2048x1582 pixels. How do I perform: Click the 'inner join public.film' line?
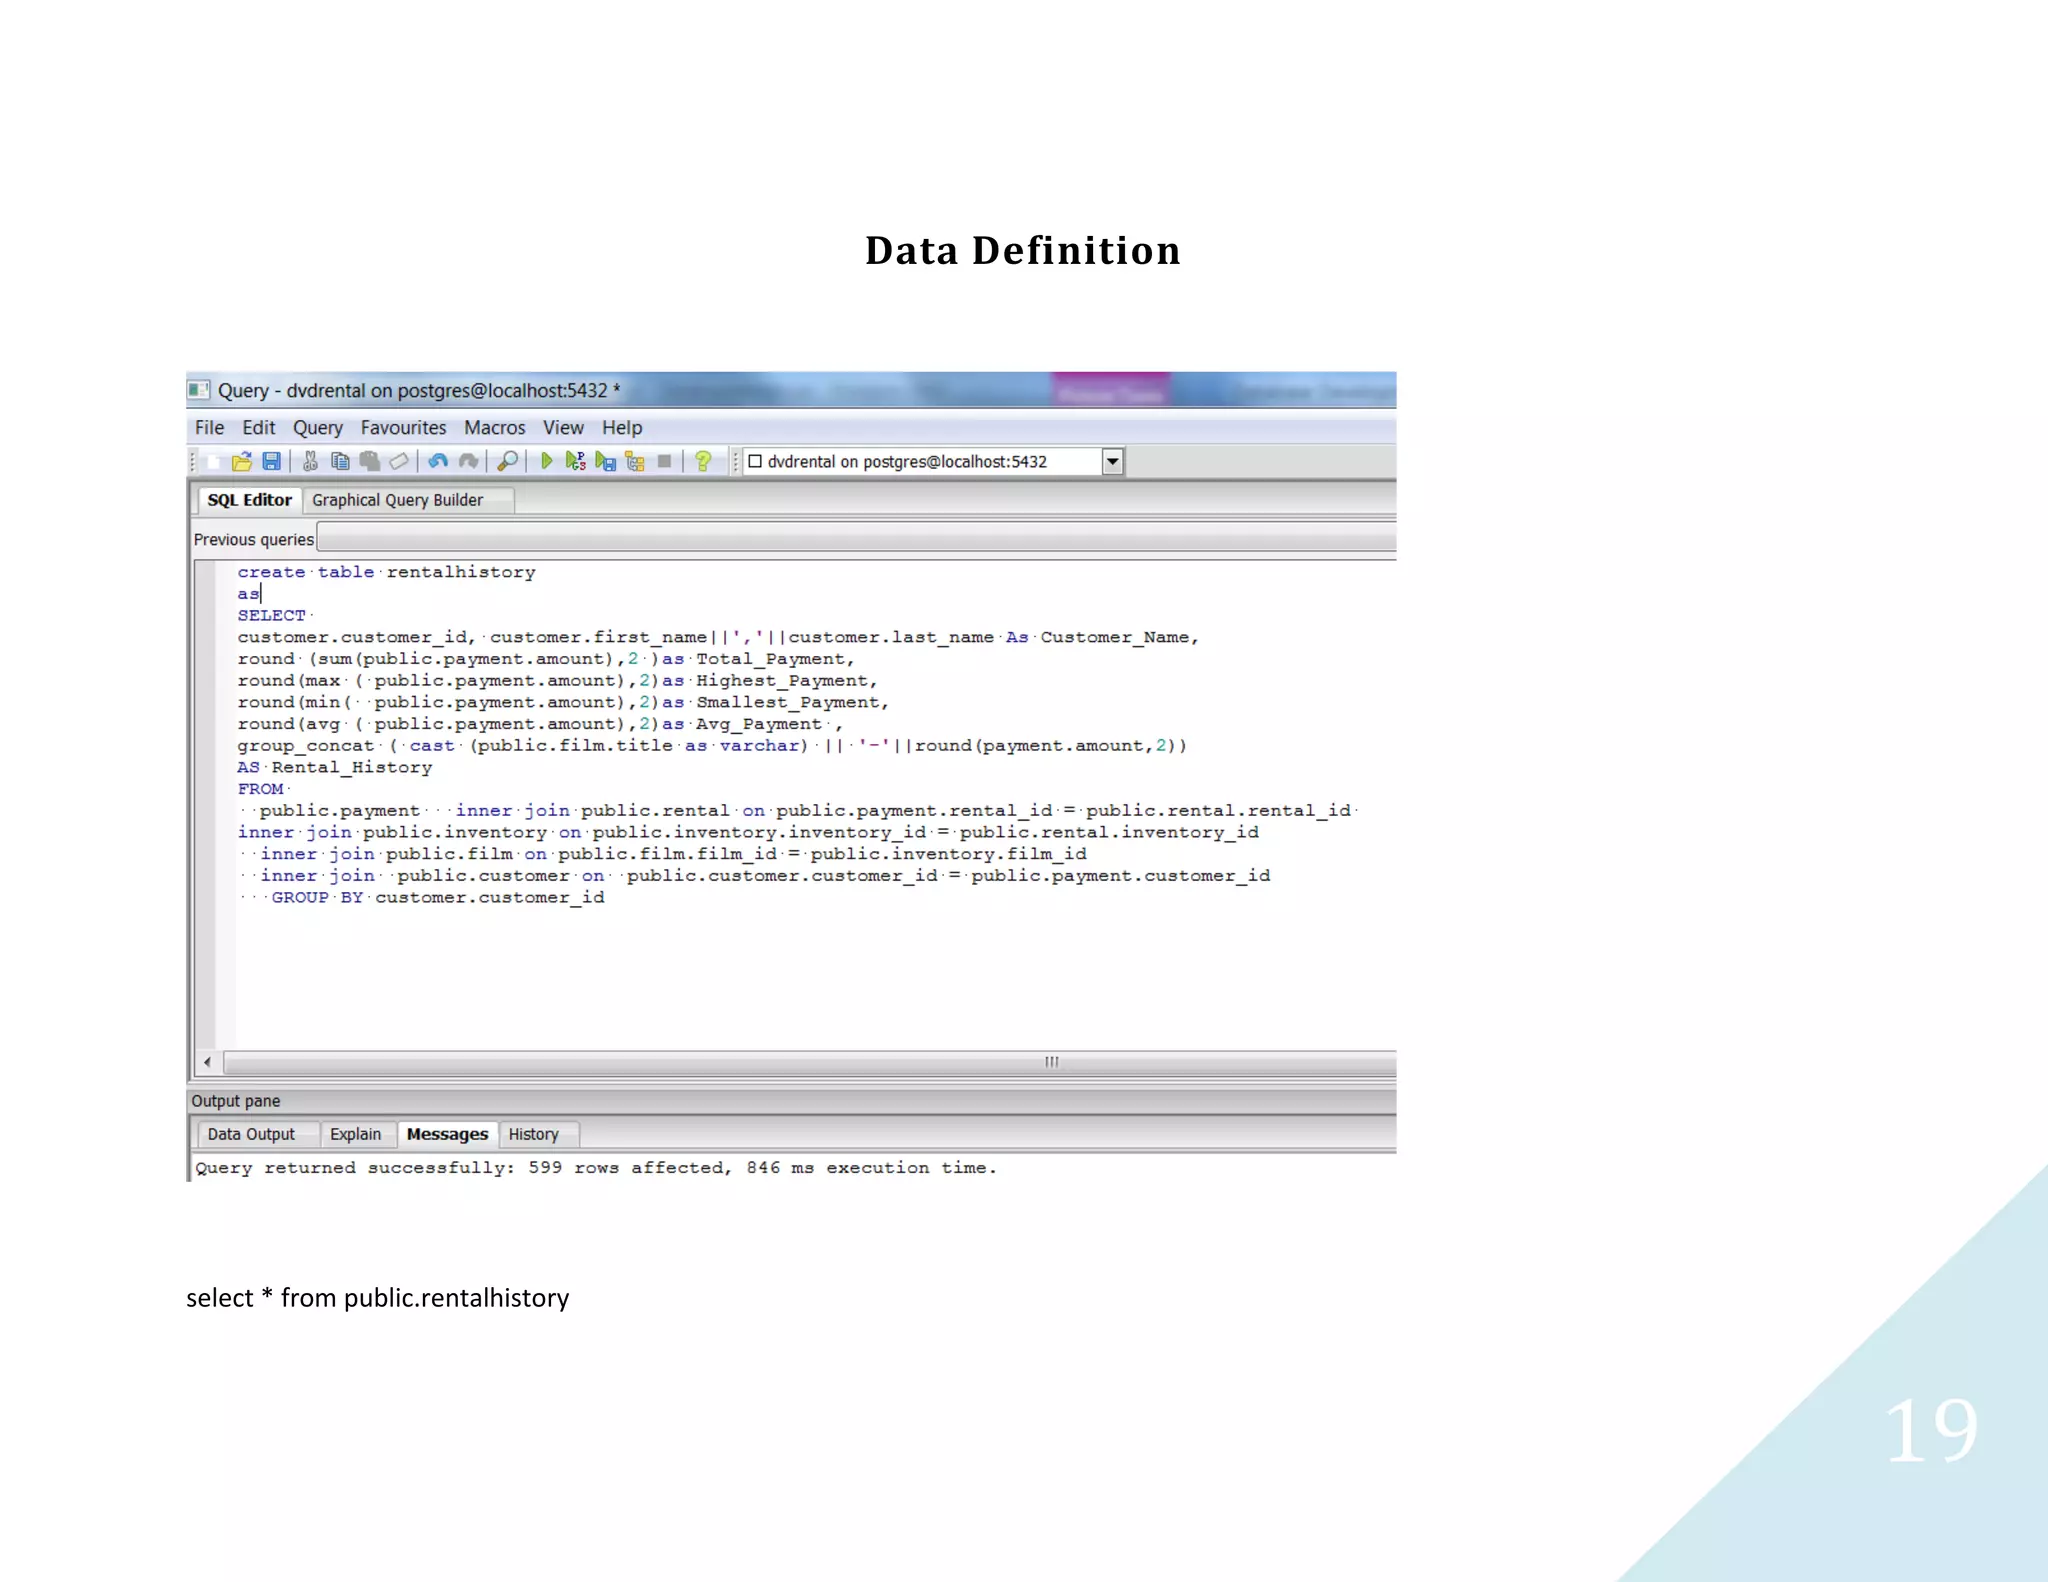[x=673, y=855]
